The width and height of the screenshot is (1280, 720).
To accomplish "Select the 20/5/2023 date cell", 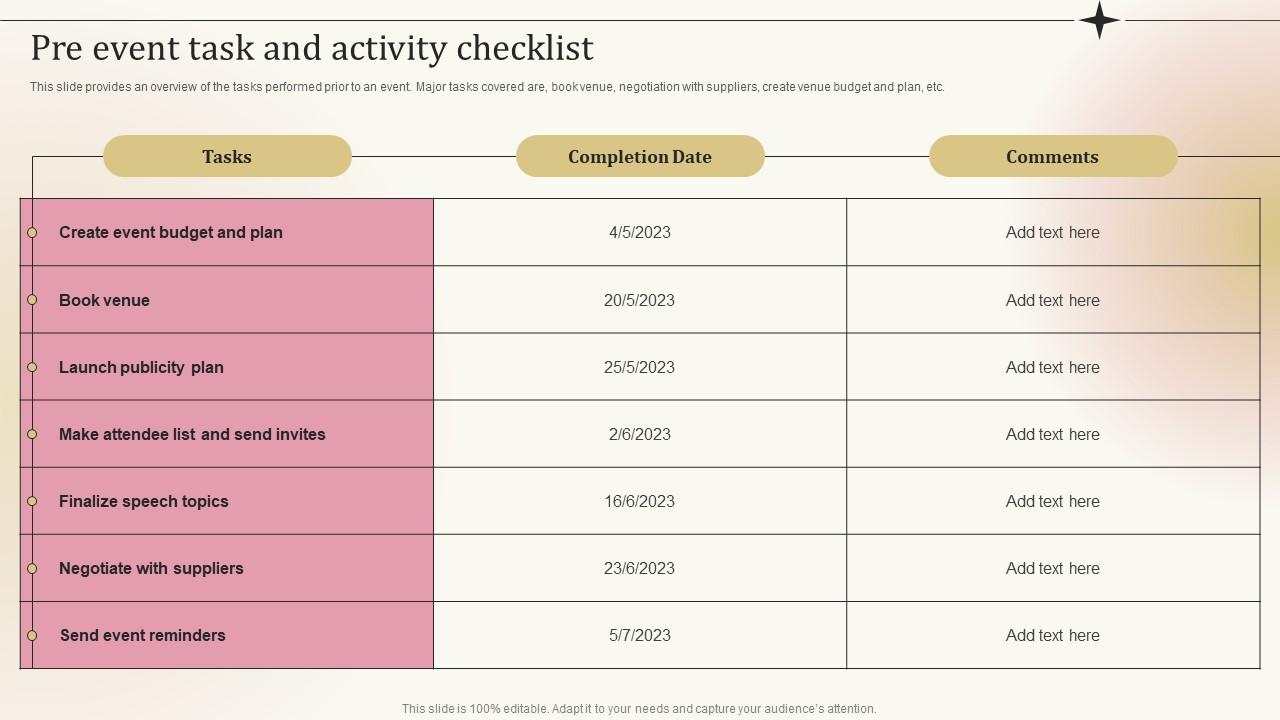I will 640,300.
